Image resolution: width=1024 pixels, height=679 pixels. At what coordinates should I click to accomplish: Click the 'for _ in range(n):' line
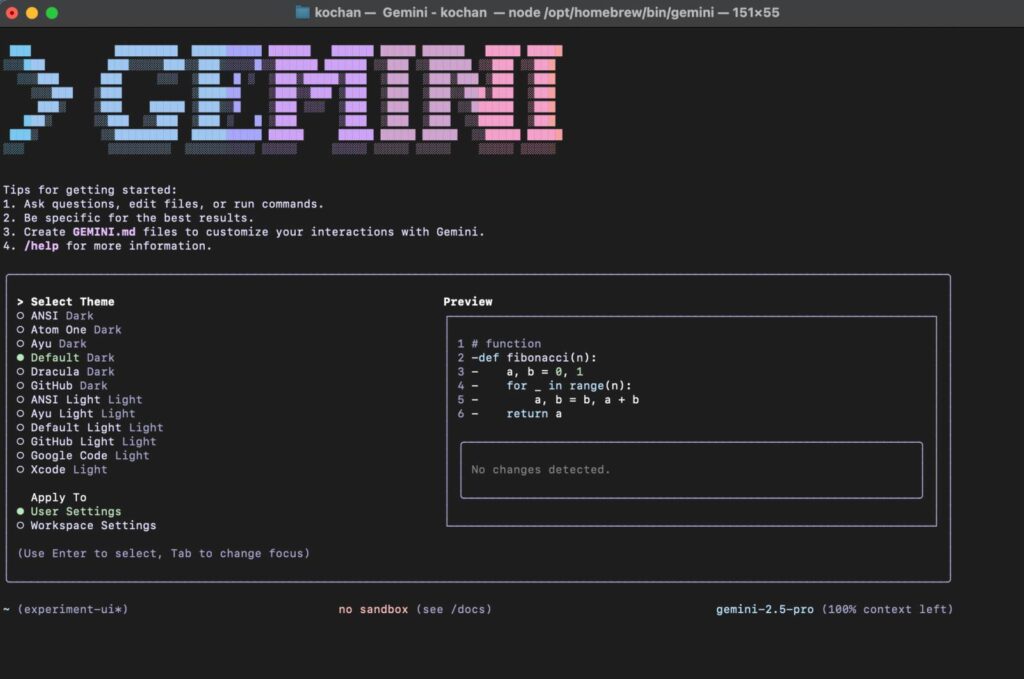[569, 386]
